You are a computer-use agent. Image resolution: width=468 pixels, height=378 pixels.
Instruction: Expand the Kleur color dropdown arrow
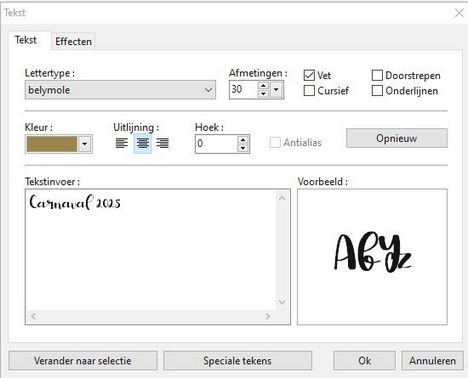pyautogui.click(x=85, y=144)
